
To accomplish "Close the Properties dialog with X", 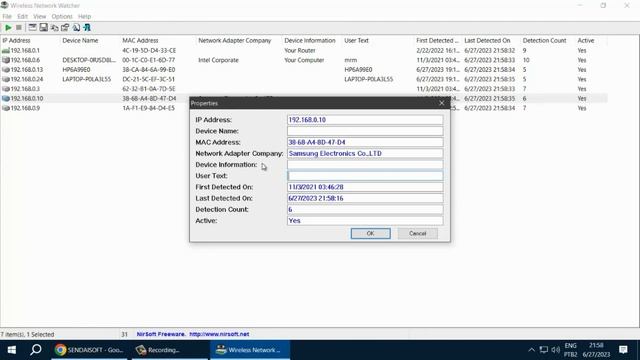I will [442, 103].
